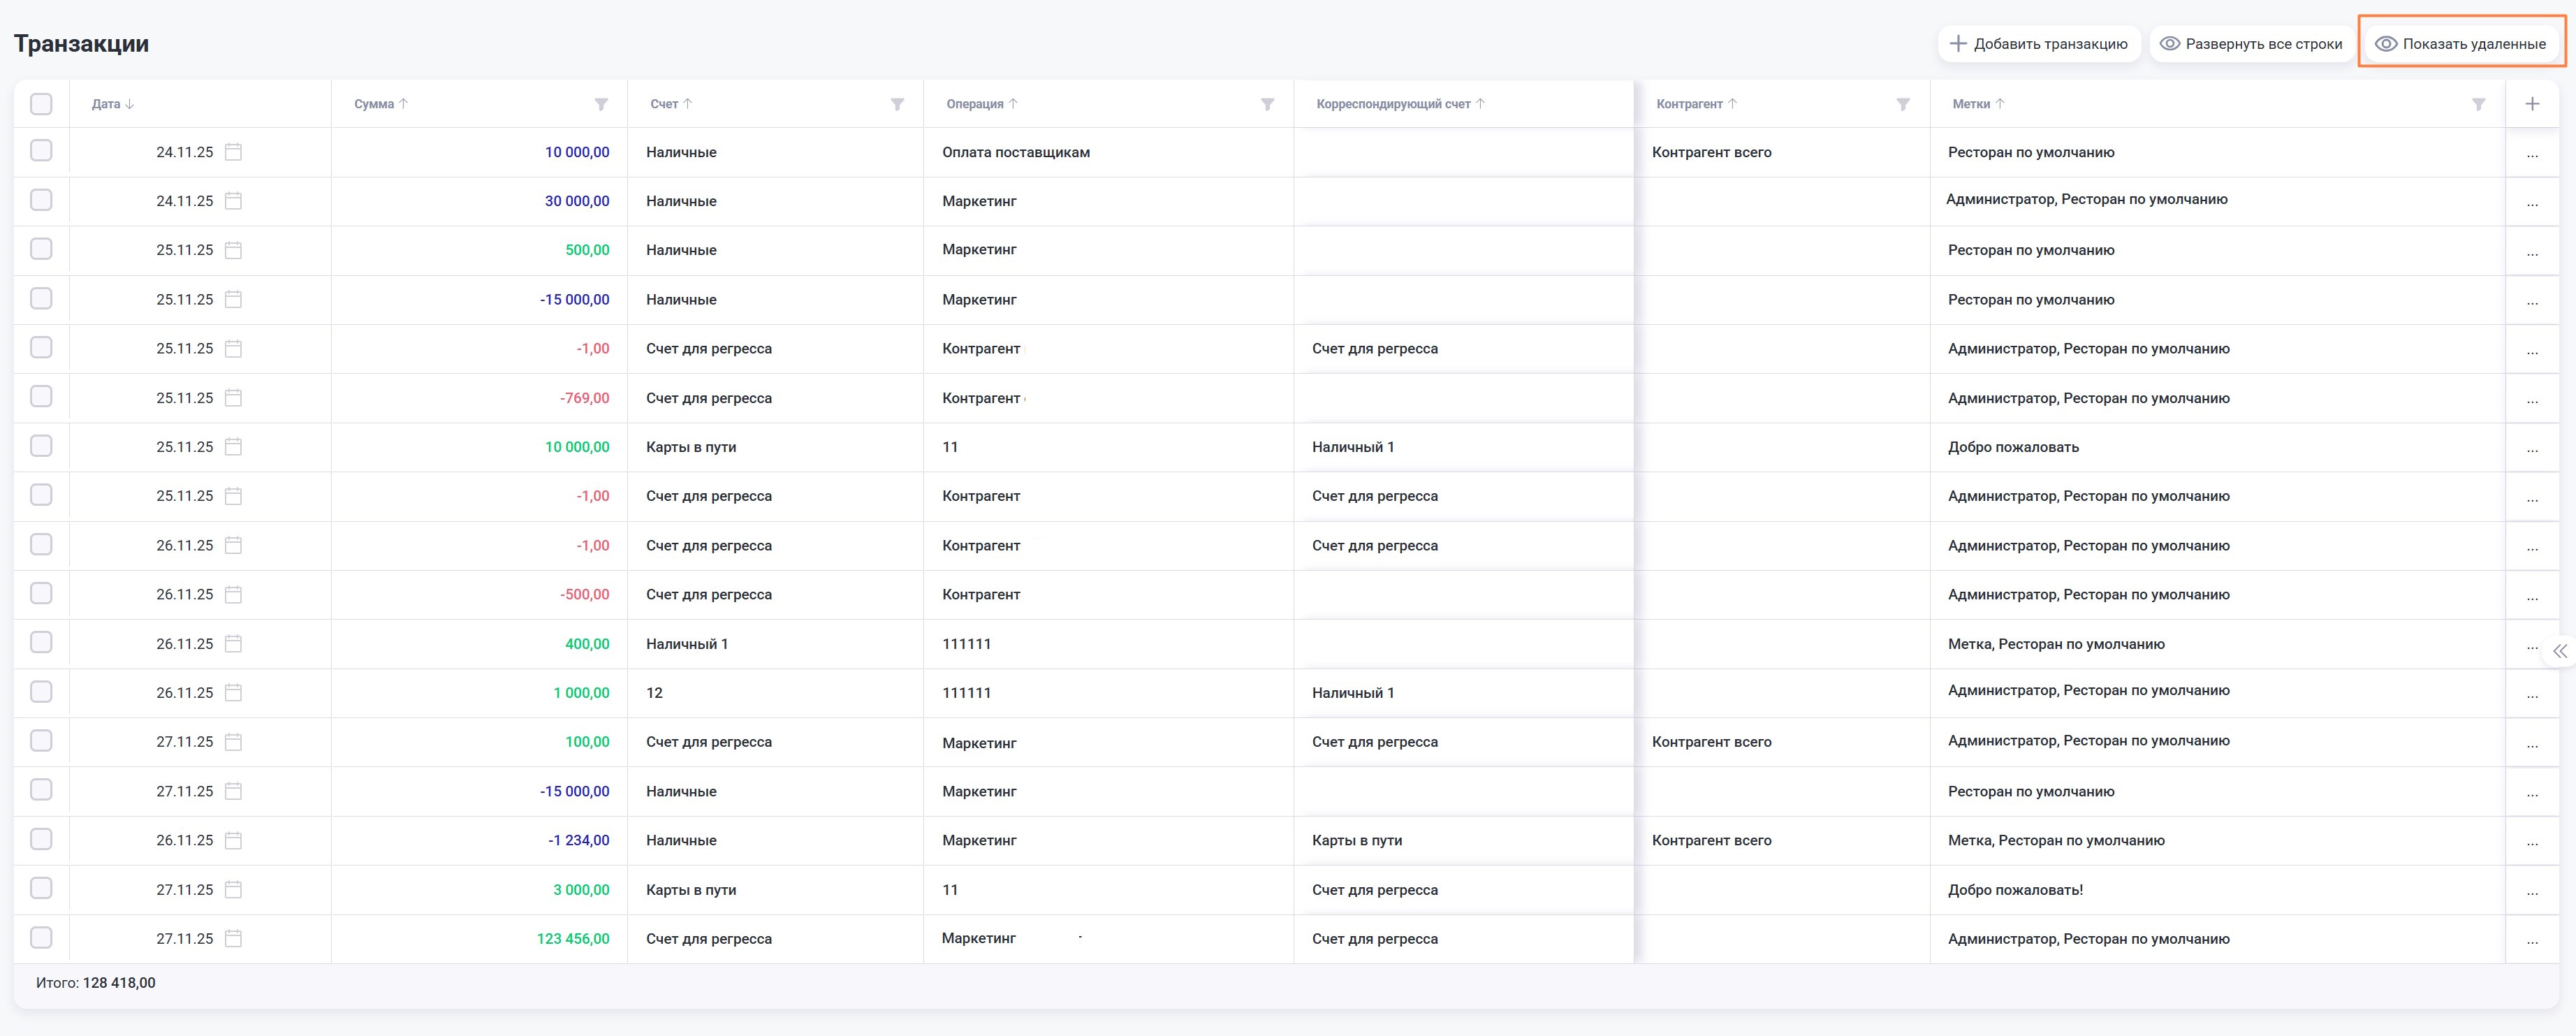Open three-dot menu for first row
The width and height of the screenshot is (2576, 1036).
tap(2532, 154)
